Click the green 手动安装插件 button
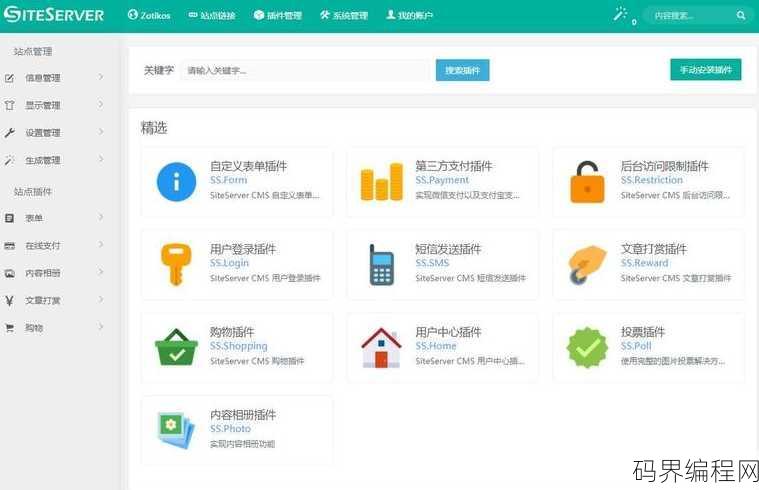The width and height of the screenshot is (759, 490). click(706, 70)
